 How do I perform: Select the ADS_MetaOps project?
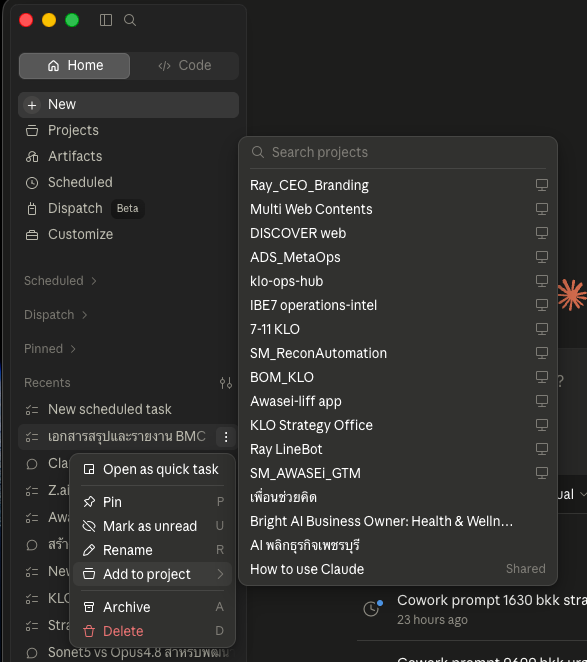(398, 258)
